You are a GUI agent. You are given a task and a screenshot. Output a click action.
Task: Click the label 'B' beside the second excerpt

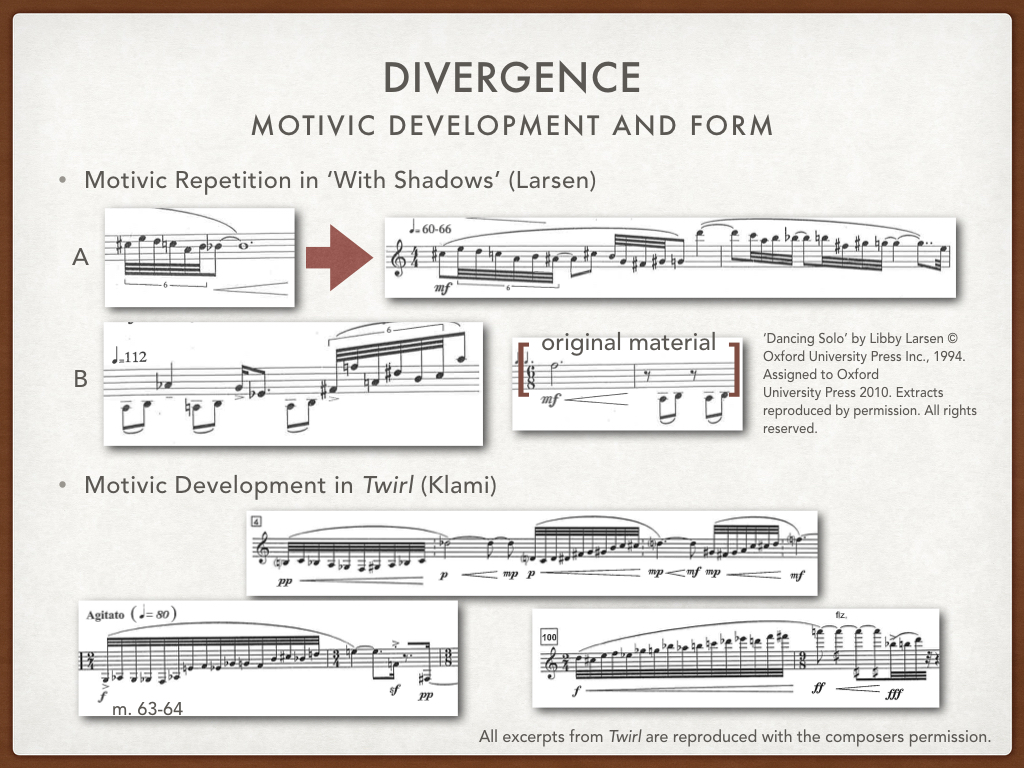pyautogui.click(x=80, y=379)
